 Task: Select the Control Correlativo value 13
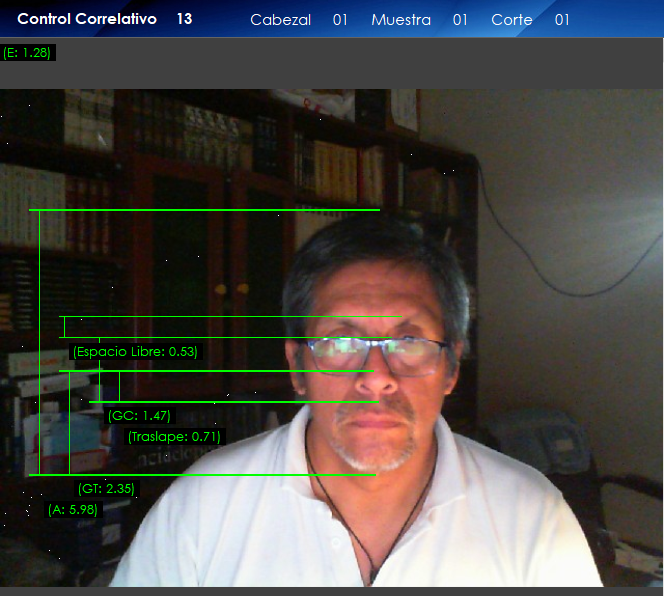point(184,19)
